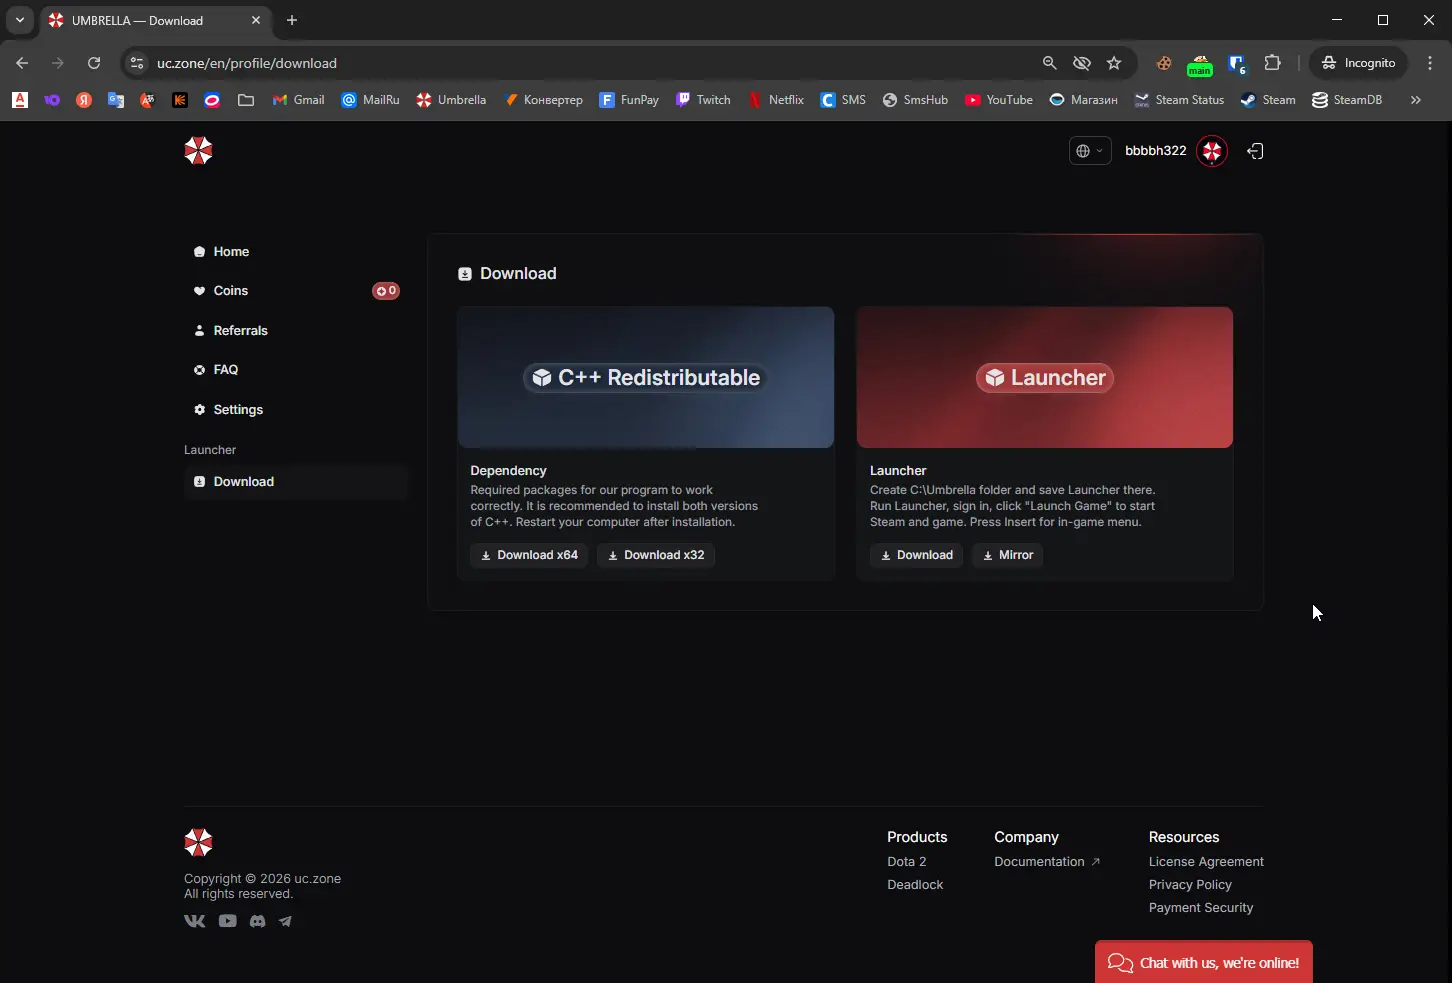Open the Settings sidebar item
Viewport: 1452px width, 983px height.
tap(295, 410)
